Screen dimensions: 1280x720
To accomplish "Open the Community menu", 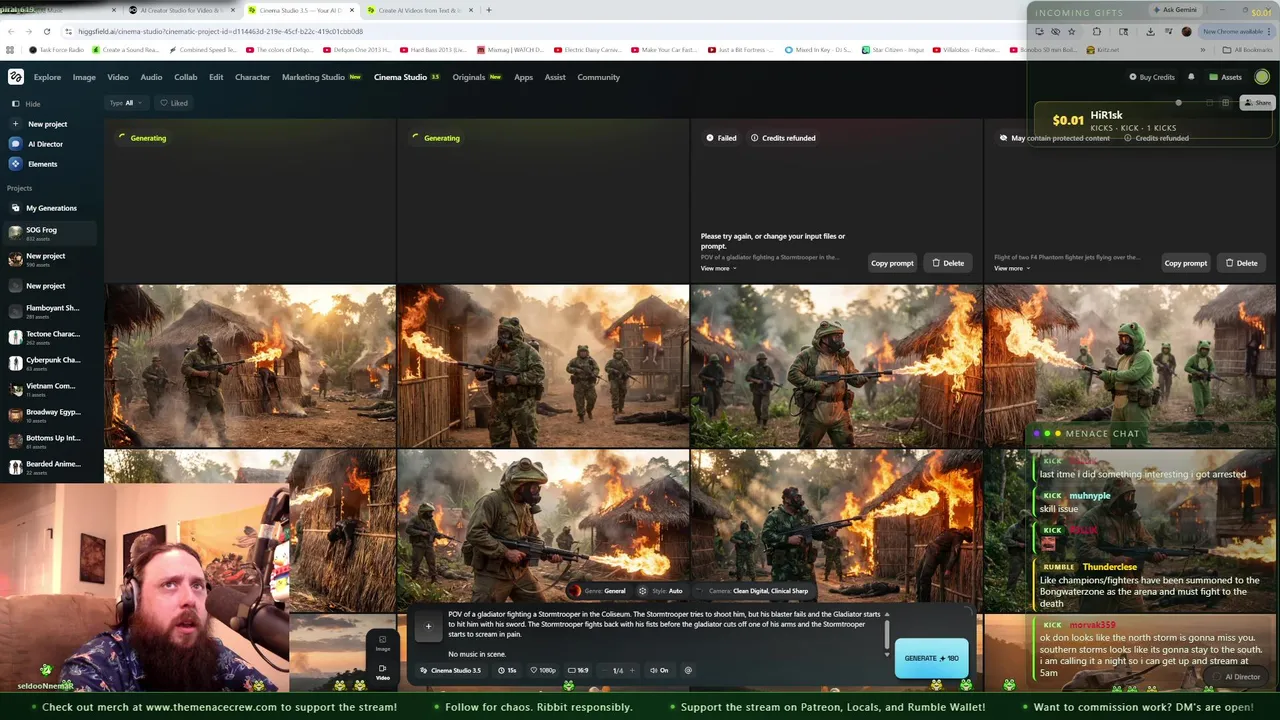I will tap(598, 77).
